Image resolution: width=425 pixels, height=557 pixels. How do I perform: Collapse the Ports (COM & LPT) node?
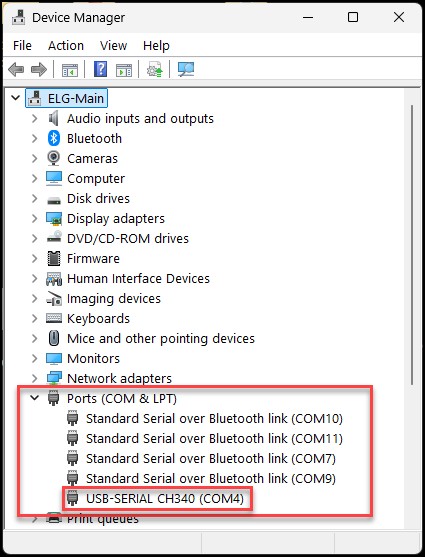pos(34,398)
